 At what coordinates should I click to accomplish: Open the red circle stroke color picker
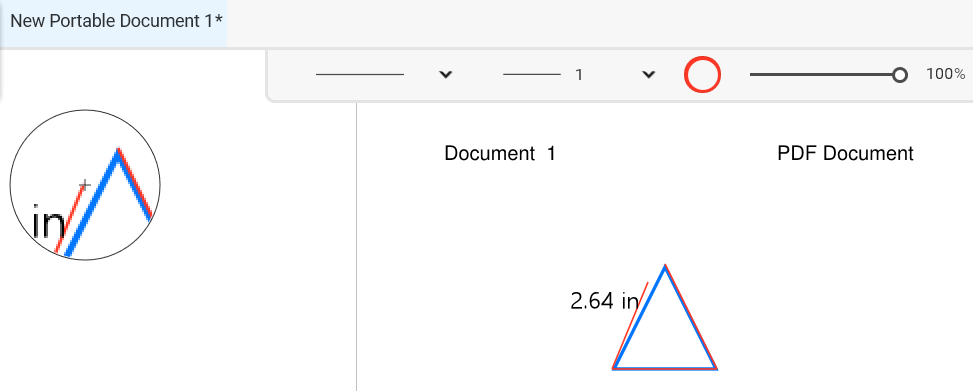702,74
